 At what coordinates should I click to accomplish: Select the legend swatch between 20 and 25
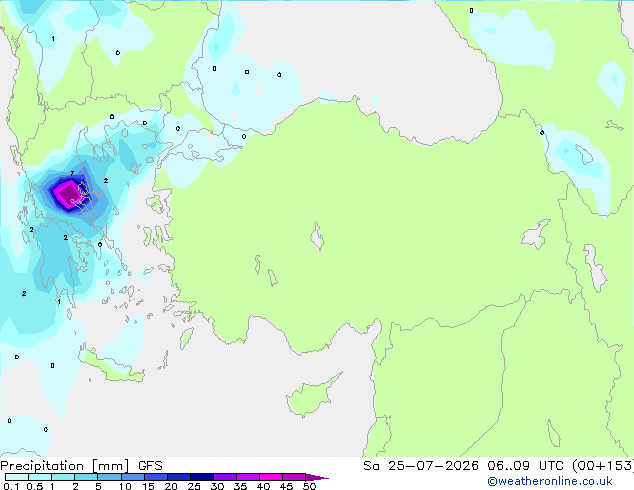coord(178,477)
